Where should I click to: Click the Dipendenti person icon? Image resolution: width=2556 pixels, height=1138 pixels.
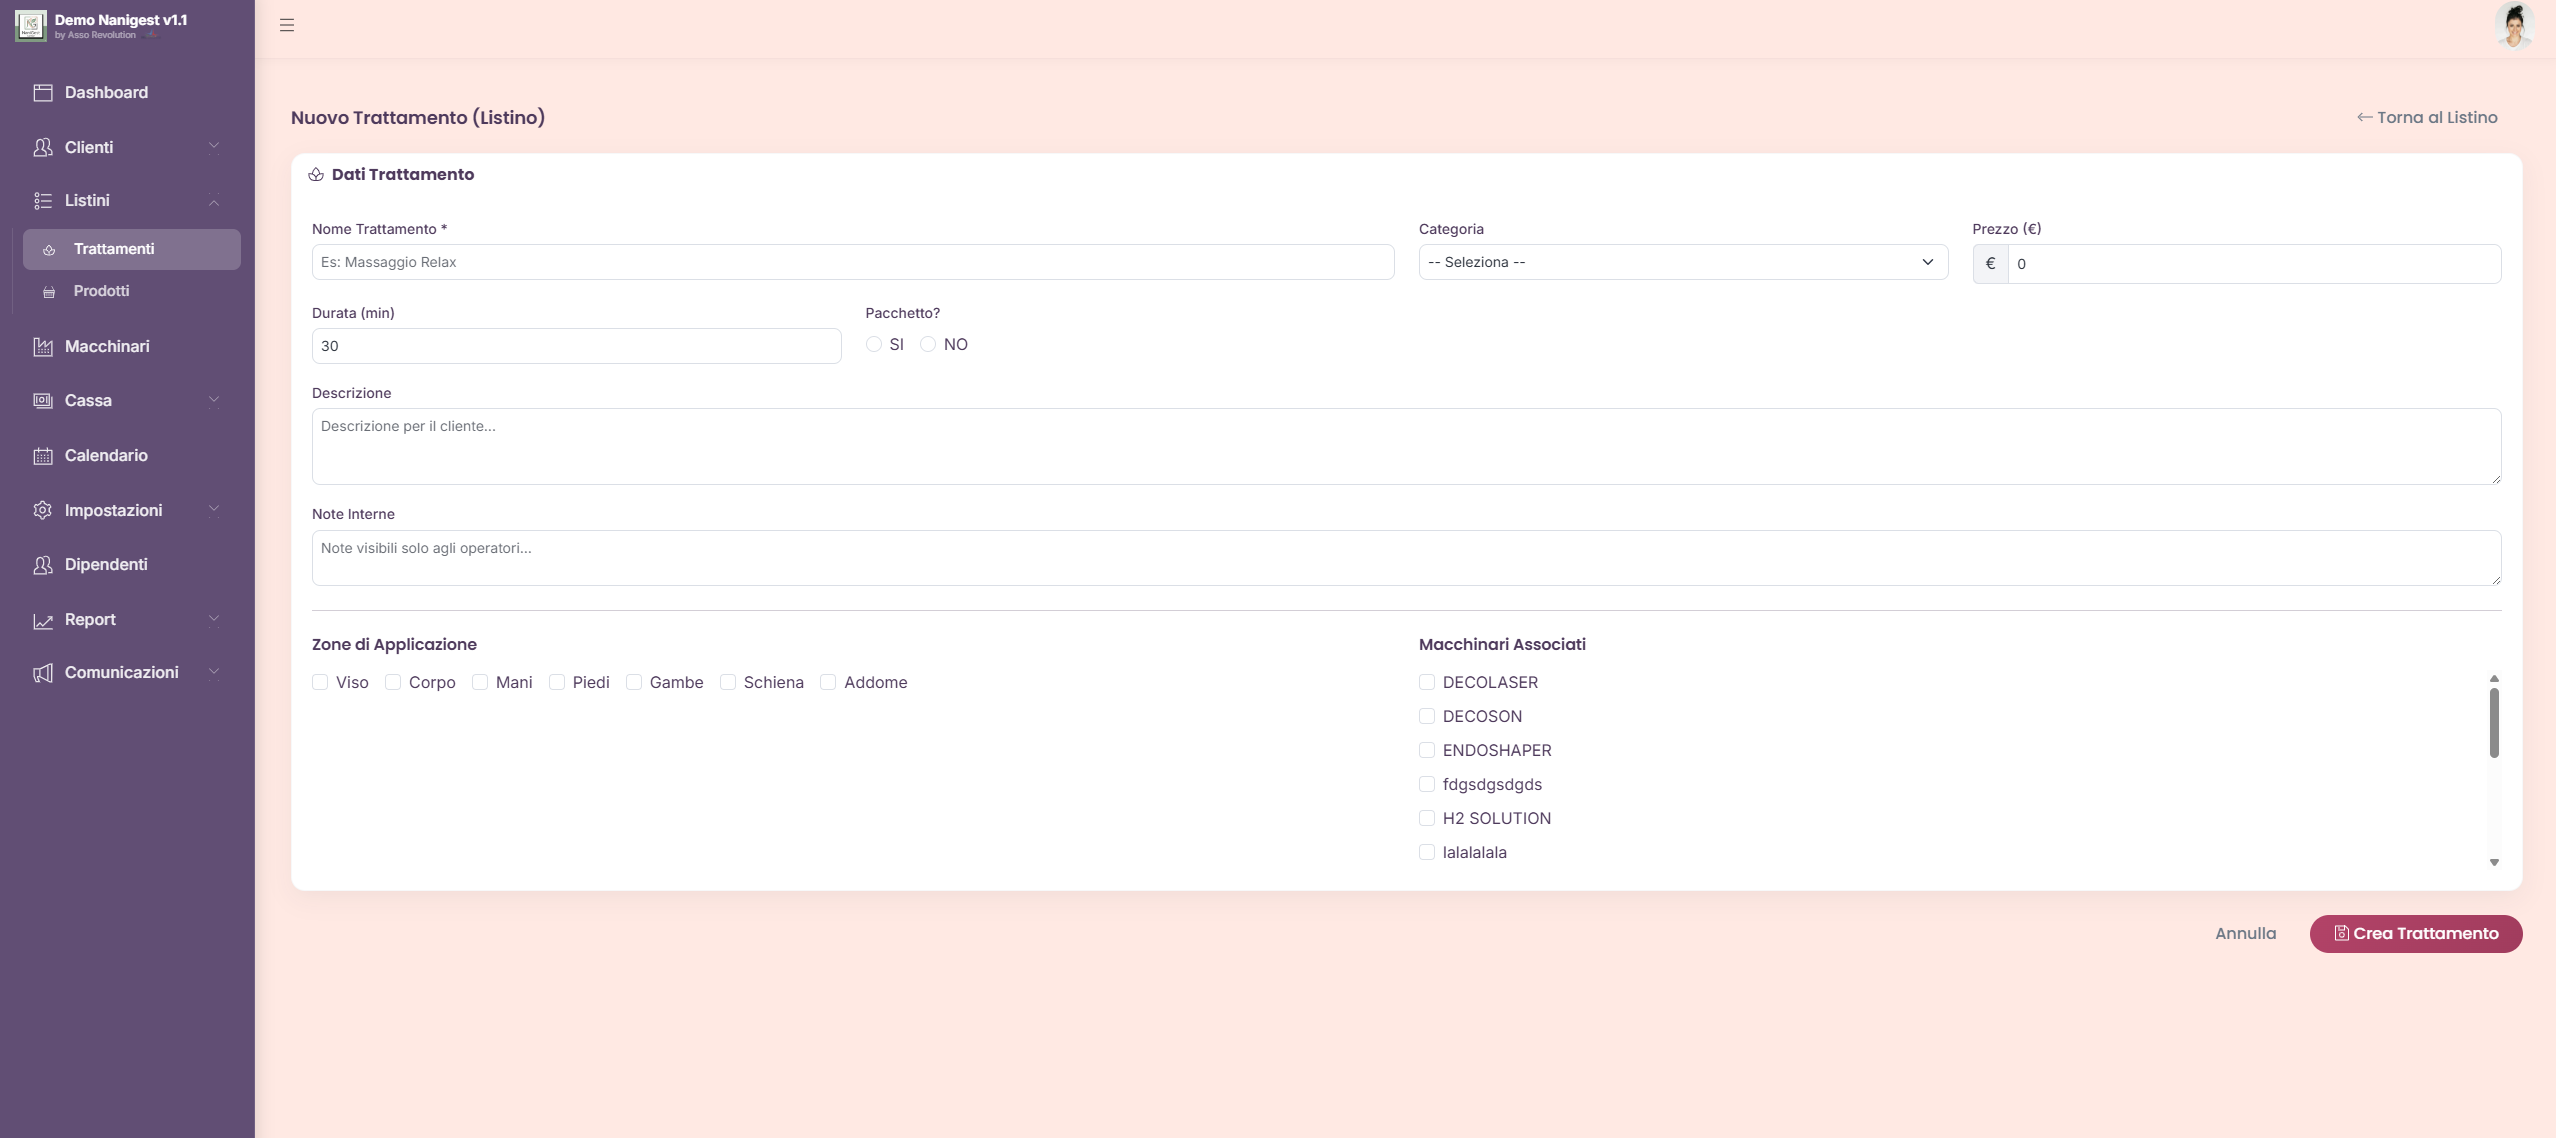[x=43, y=565]
